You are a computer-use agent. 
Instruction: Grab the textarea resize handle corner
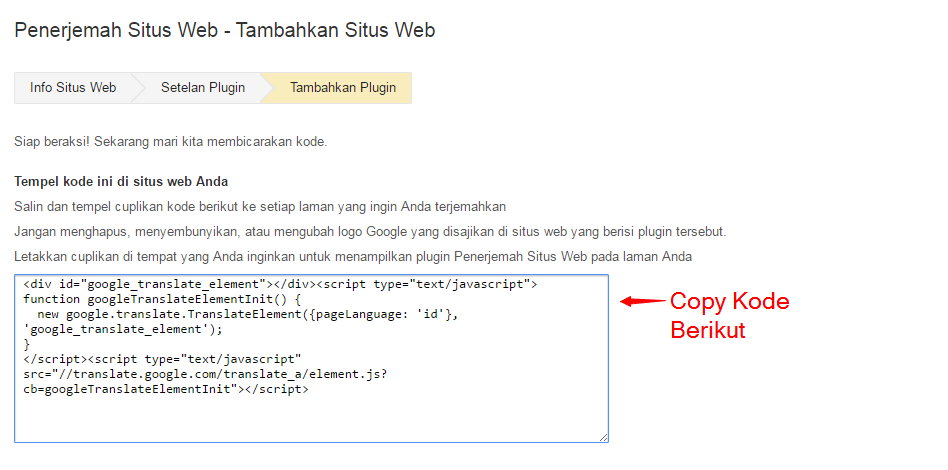point(603,437)
